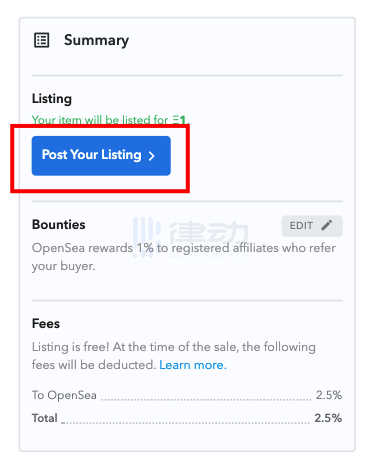Select the Summary heading text
The width and height of the screenshot is (382, 475).
pyautogui.click(x=96, y=40)
